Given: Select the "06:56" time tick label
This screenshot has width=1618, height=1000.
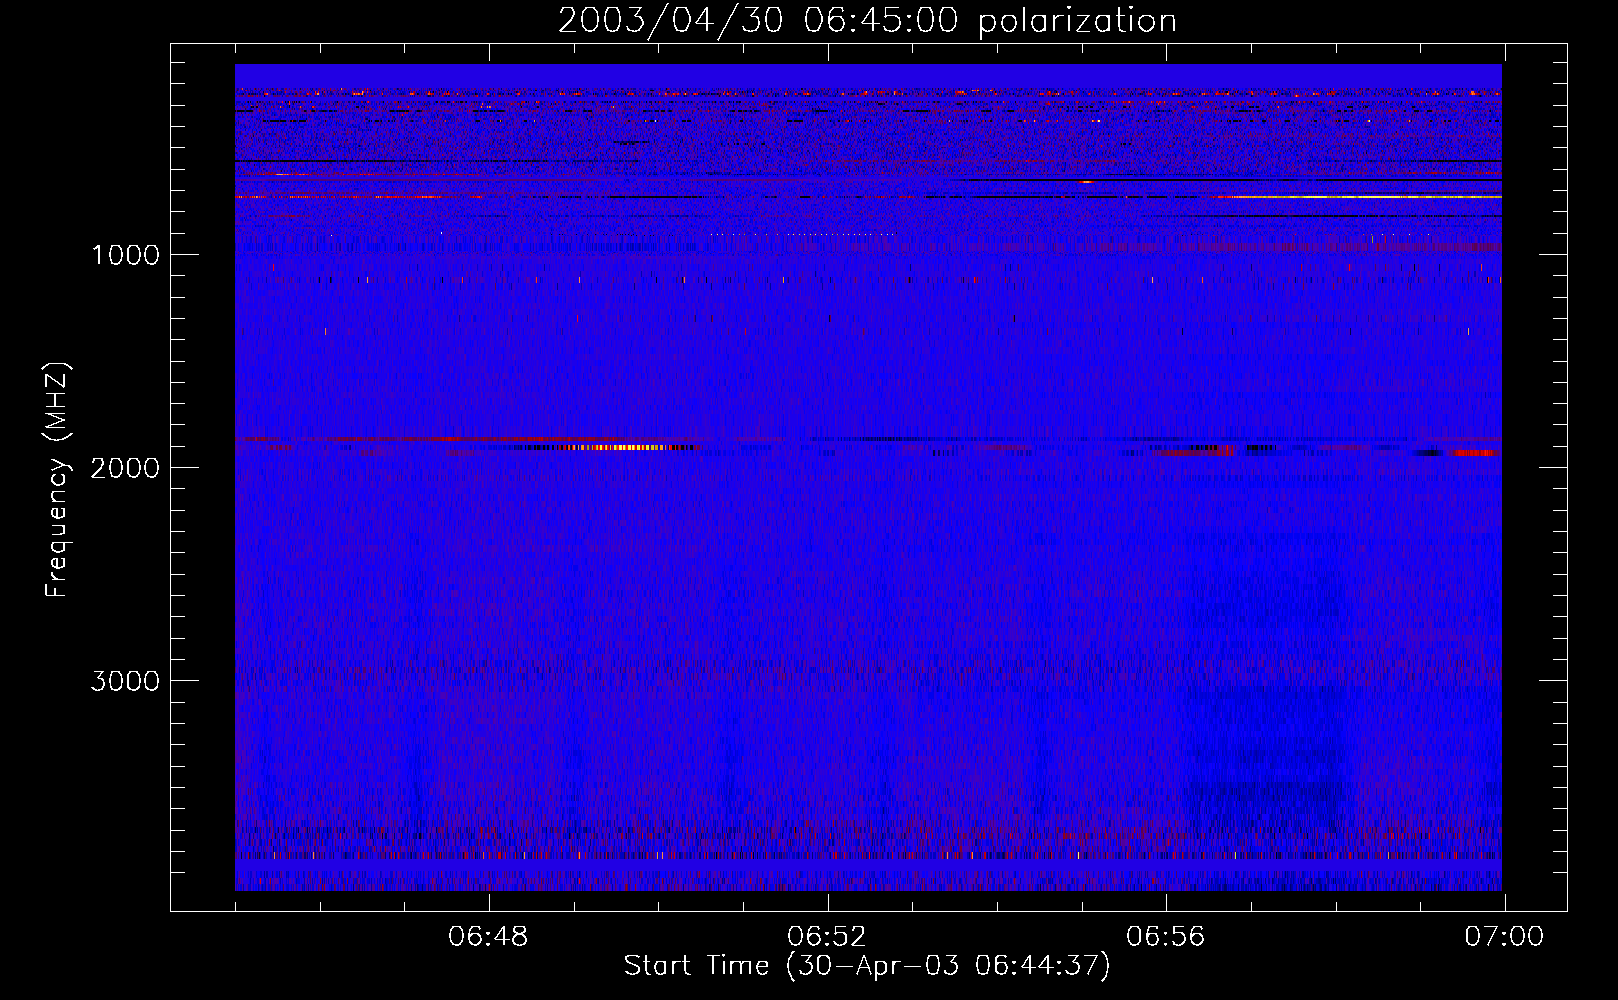Looking at the screenshot, I should click(1166, 937).
